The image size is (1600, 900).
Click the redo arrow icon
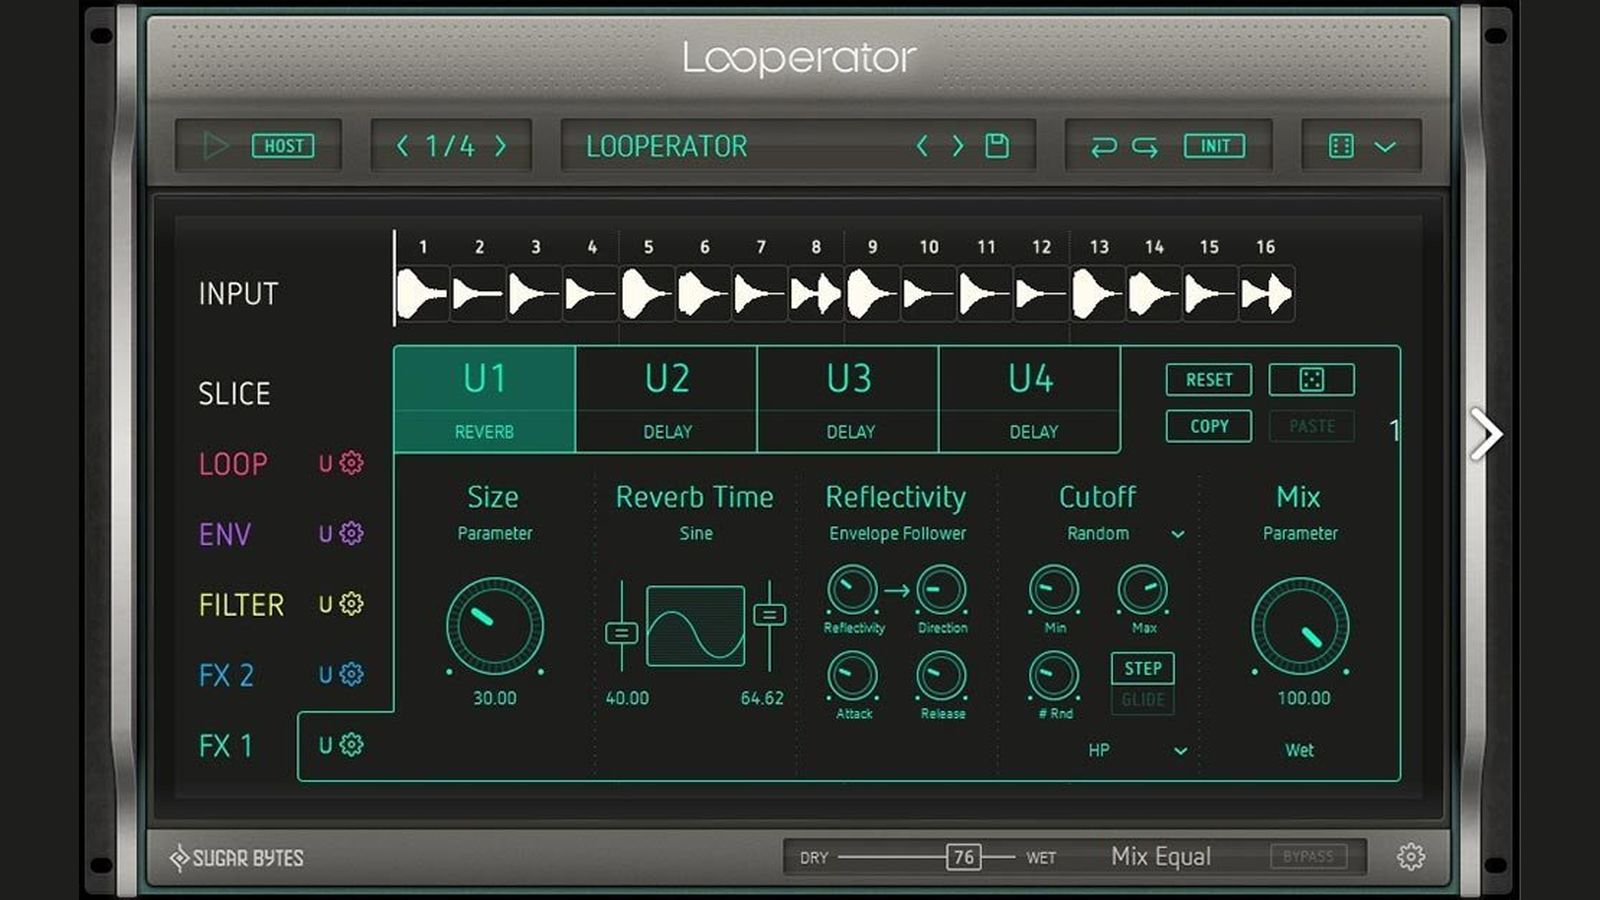coord(1145,147)
